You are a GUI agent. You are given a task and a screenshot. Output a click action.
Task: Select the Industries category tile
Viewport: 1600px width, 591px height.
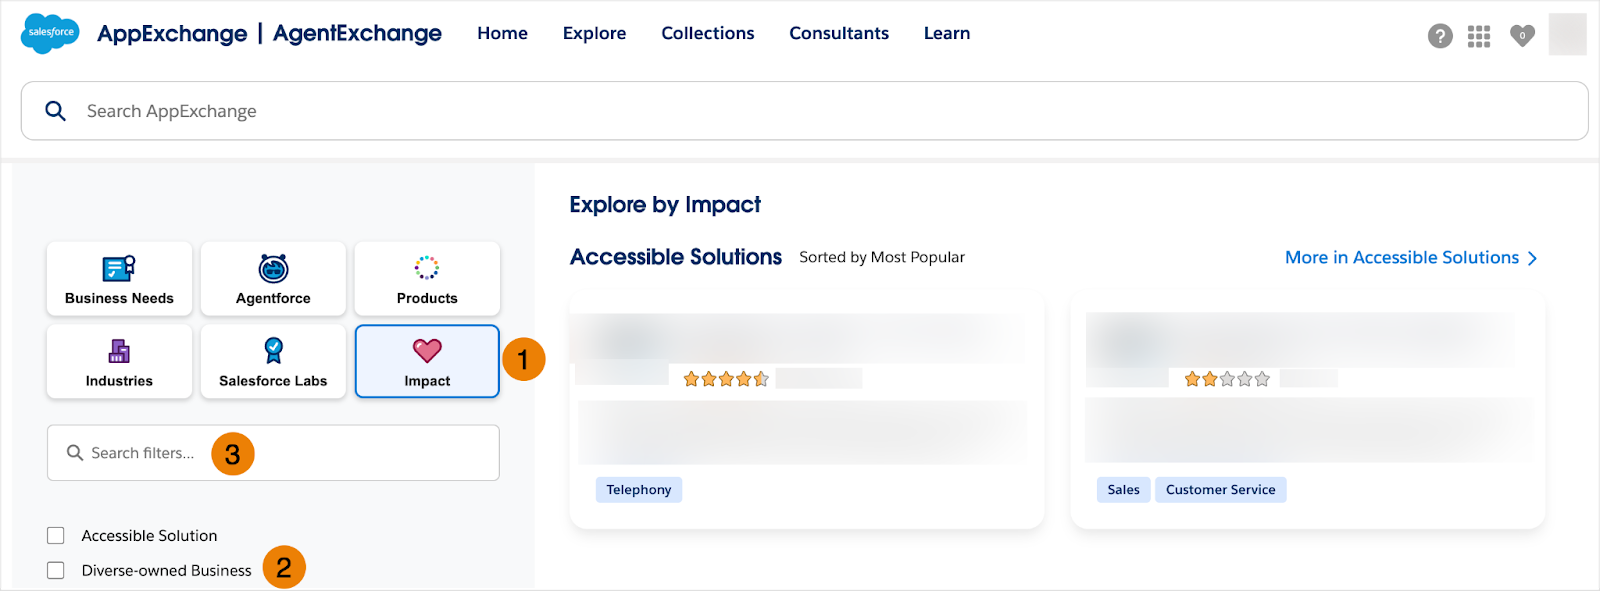point(119,362)
